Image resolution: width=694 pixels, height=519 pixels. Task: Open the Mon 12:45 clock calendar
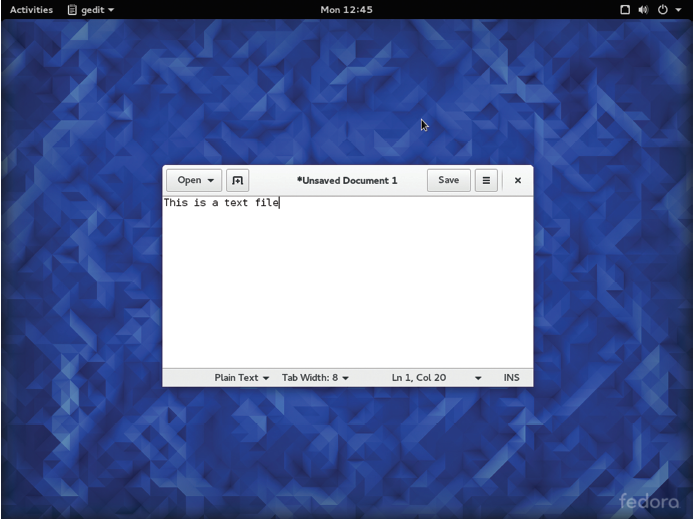pyautogui.click(x=347, y=10)
